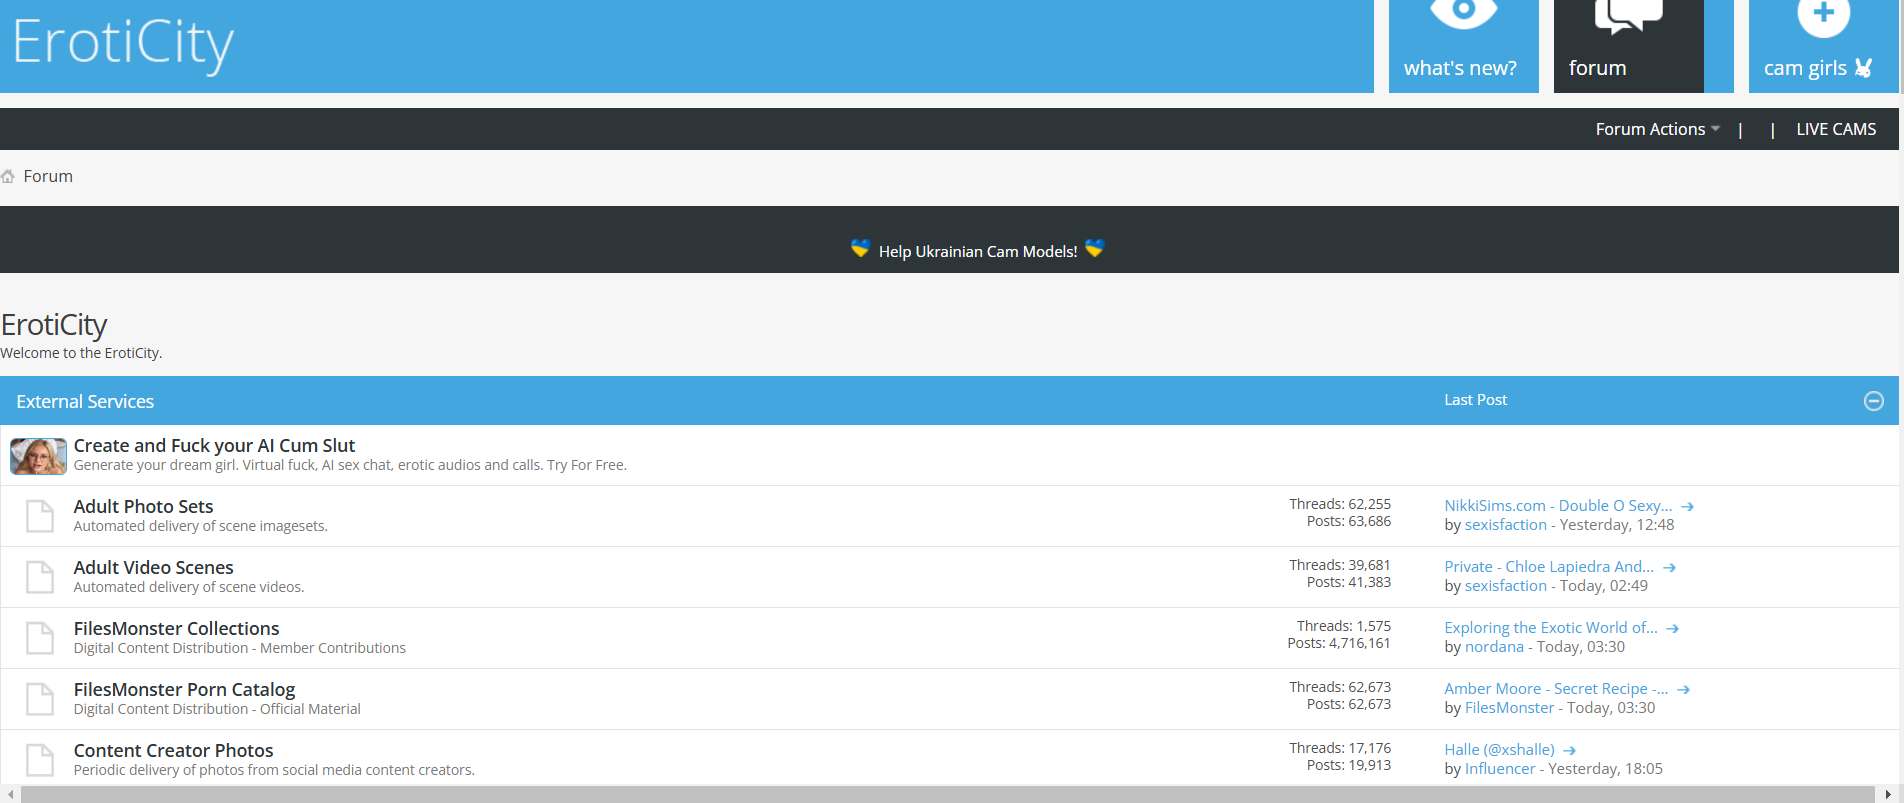Open the FilesMonster Collections forum

(176, 629)
